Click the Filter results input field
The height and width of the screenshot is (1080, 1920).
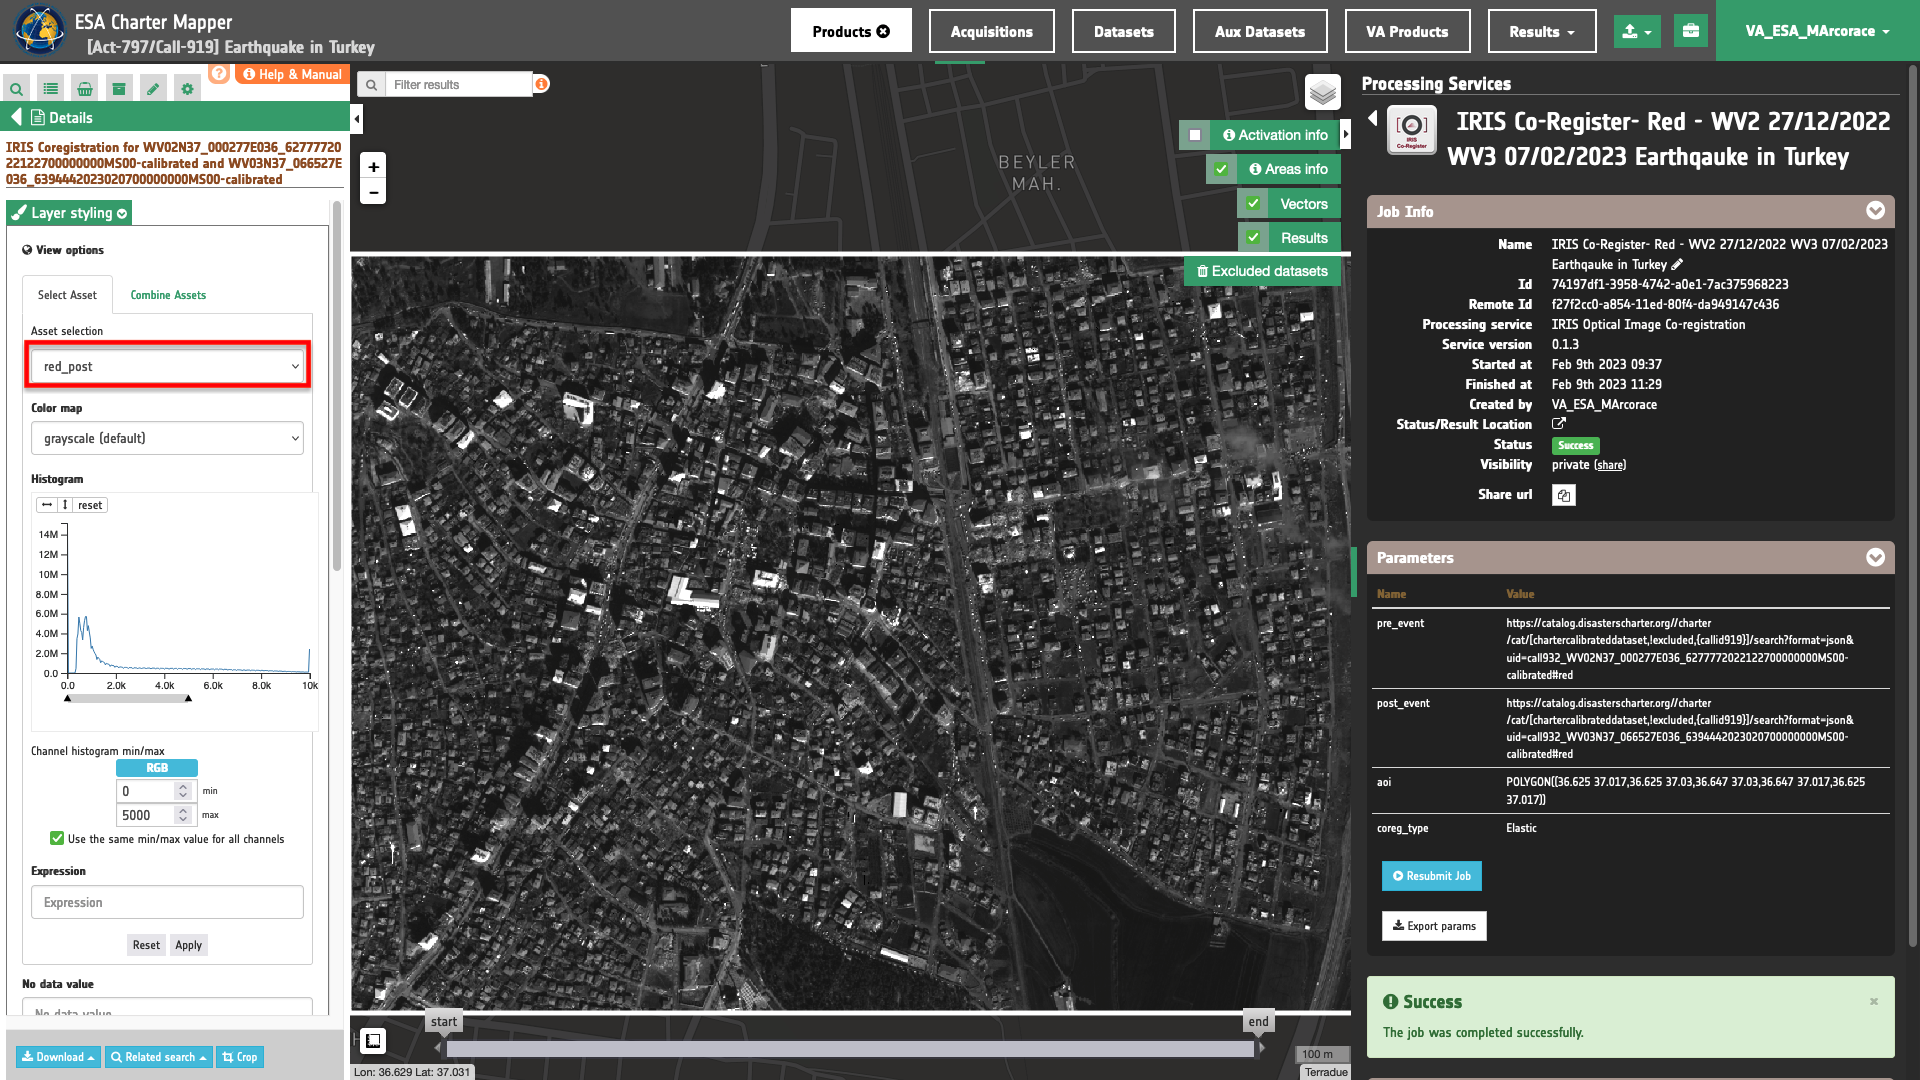pos(459,85)
